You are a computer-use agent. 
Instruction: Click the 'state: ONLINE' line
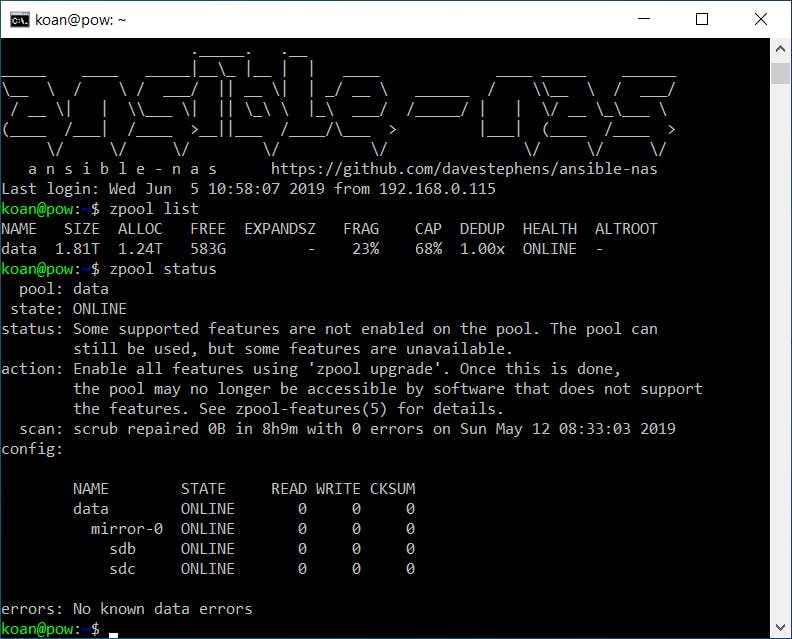coord(68,309)
